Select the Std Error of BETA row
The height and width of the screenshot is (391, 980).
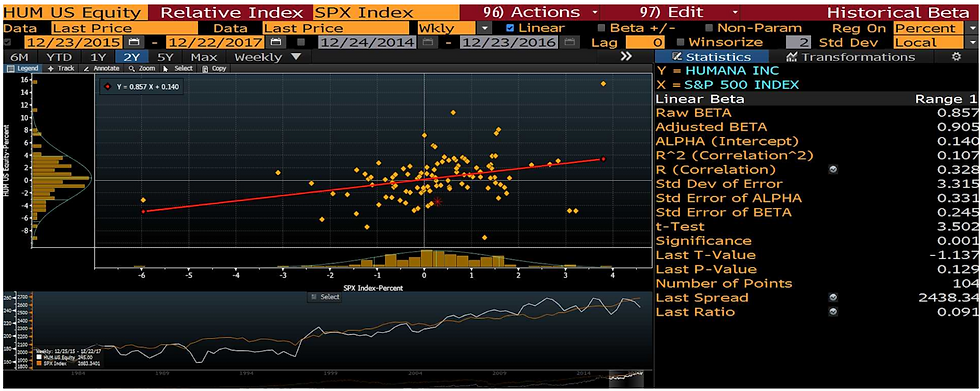[816, 212]
